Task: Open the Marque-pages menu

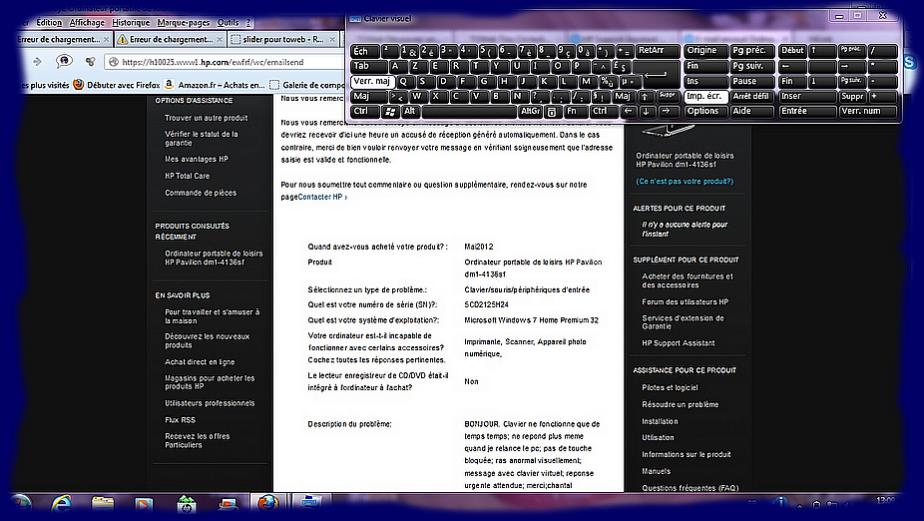Action: pyautogui.click(x=183, y=22)
